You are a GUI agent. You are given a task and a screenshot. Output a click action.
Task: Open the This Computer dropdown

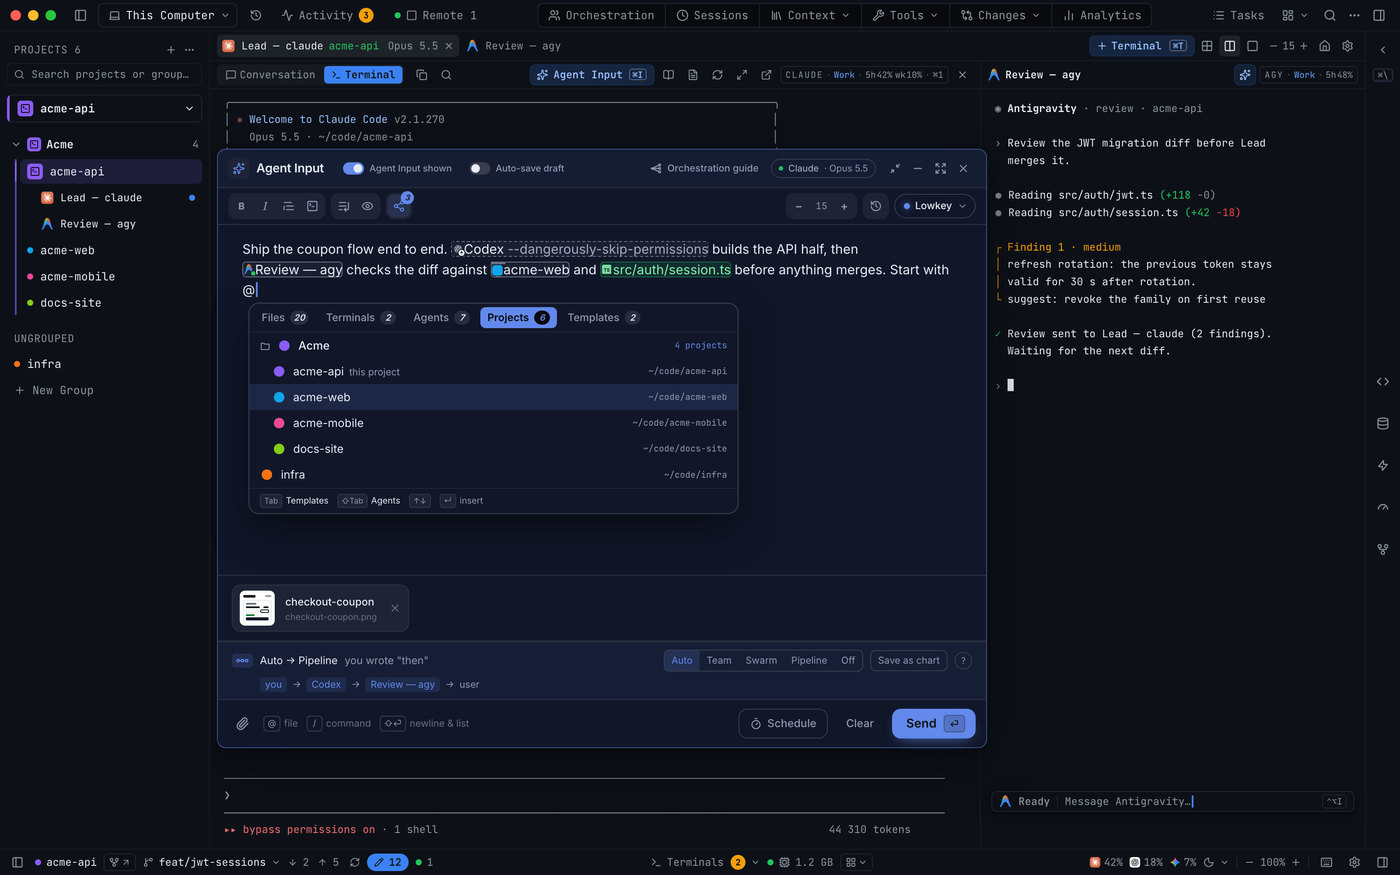click(x=169, y=15)
